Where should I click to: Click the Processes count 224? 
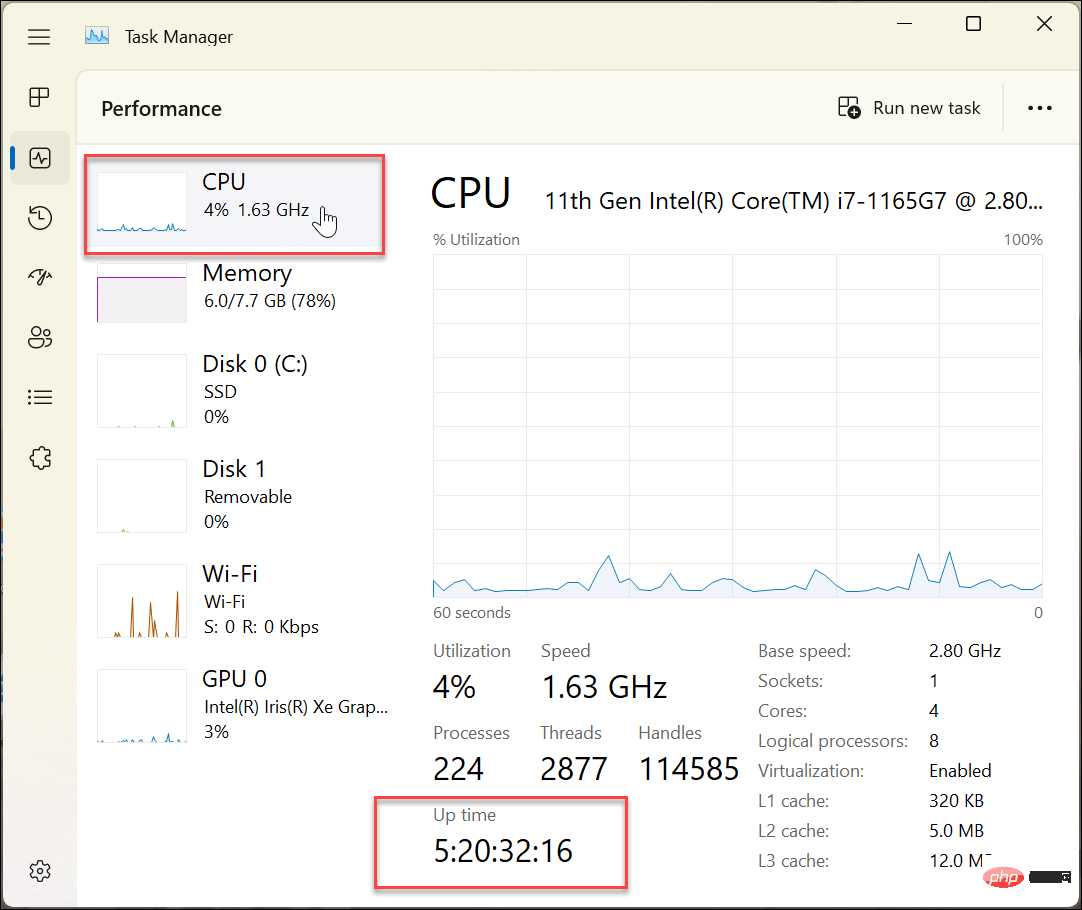(458, 769)
